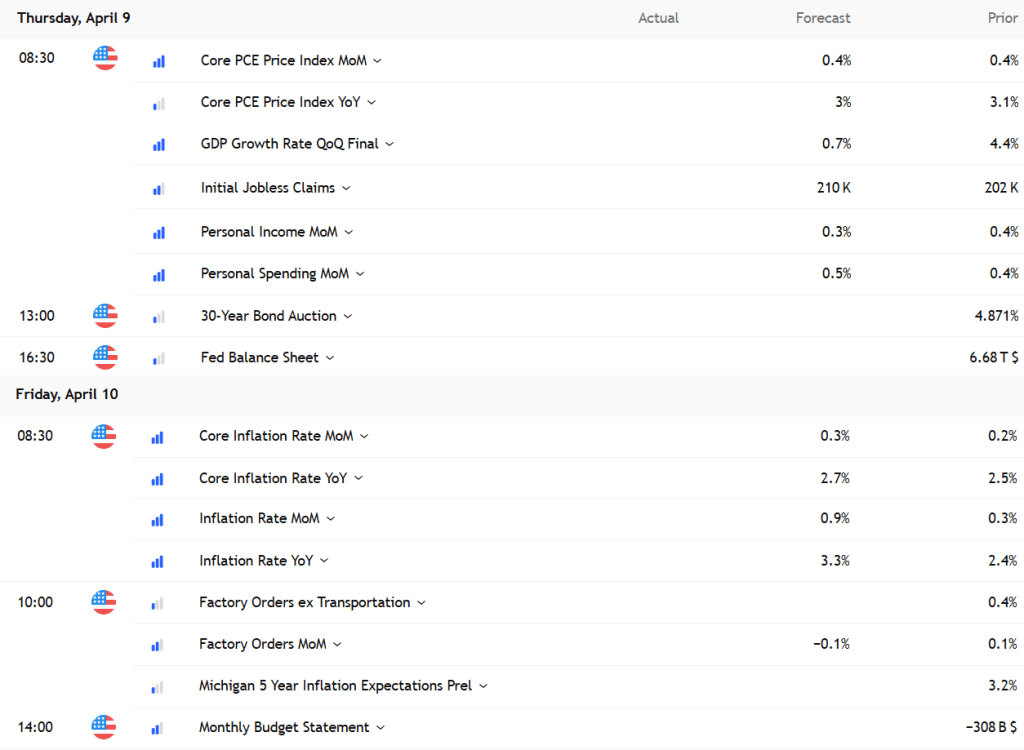Click the Prior column header
The image size is (1024, 750).
[x=1002, y=18]
